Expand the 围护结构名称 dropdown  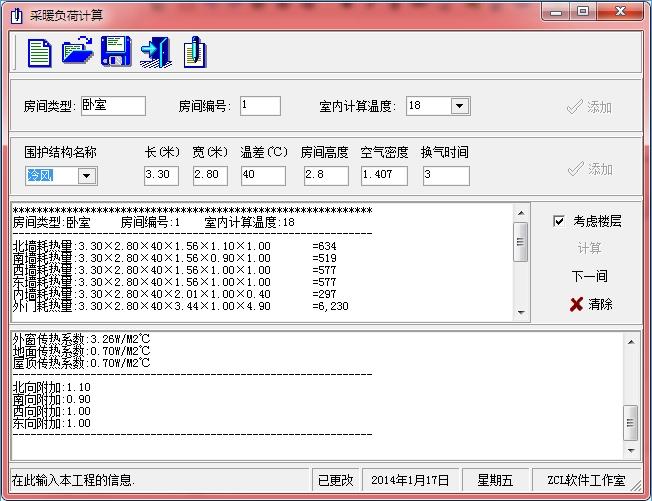tap(86, 176)
